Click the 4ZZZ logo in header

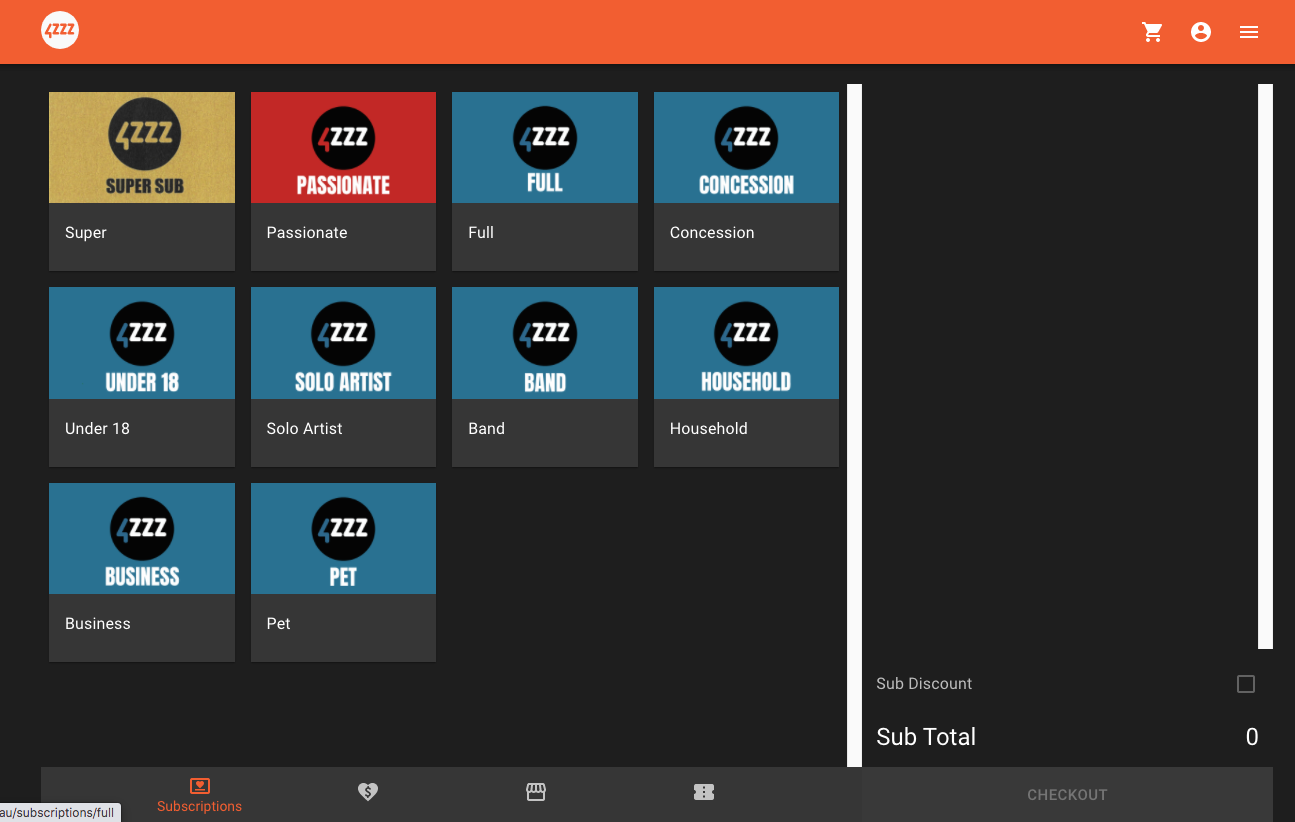pyautogui.click(x=60, y=31)
